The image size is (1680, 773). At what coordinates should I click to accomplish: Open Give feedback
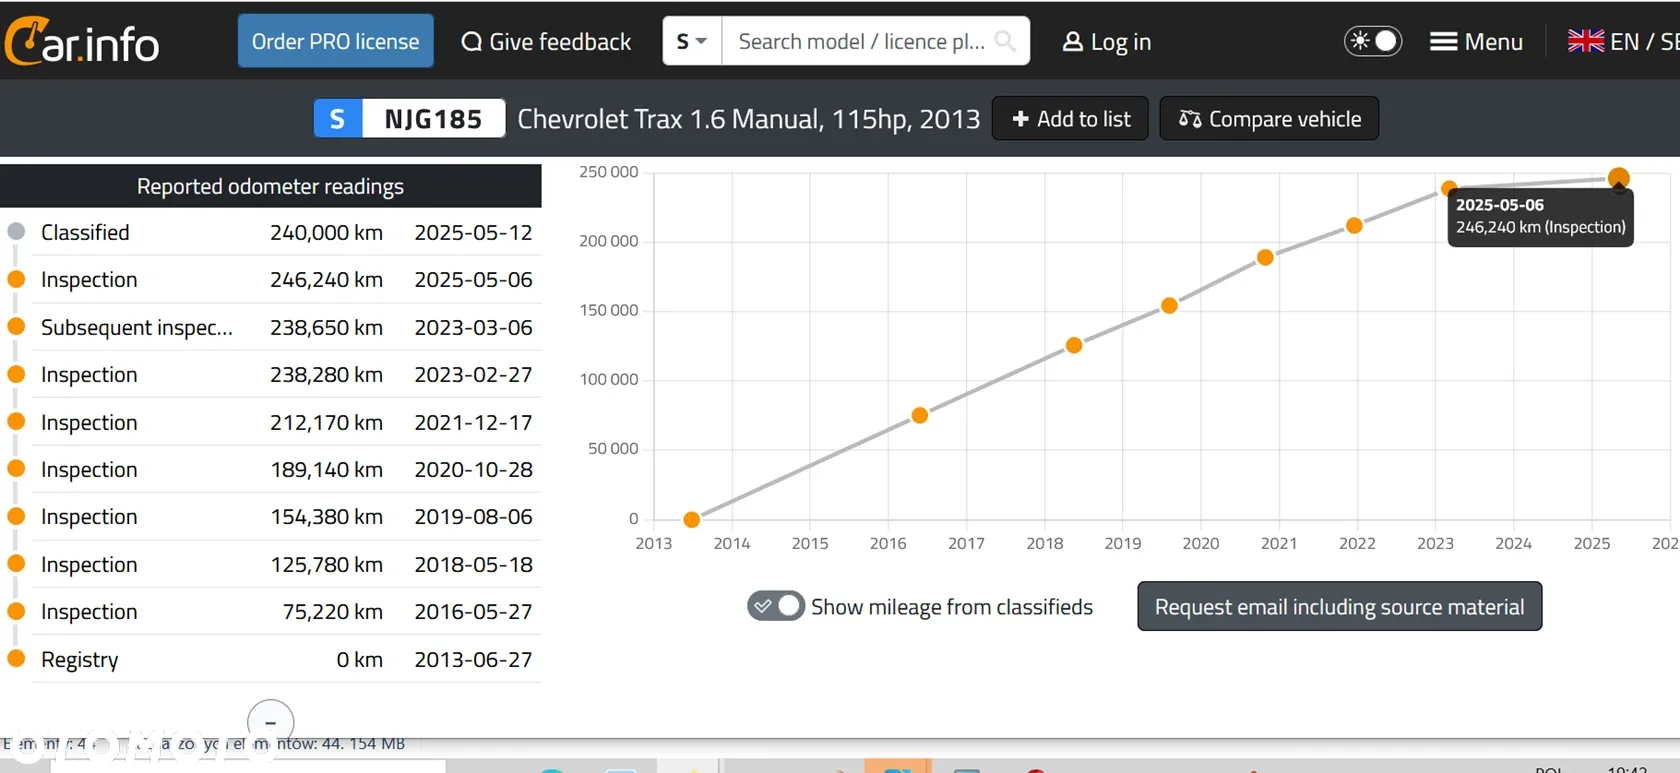click(546, 41)
